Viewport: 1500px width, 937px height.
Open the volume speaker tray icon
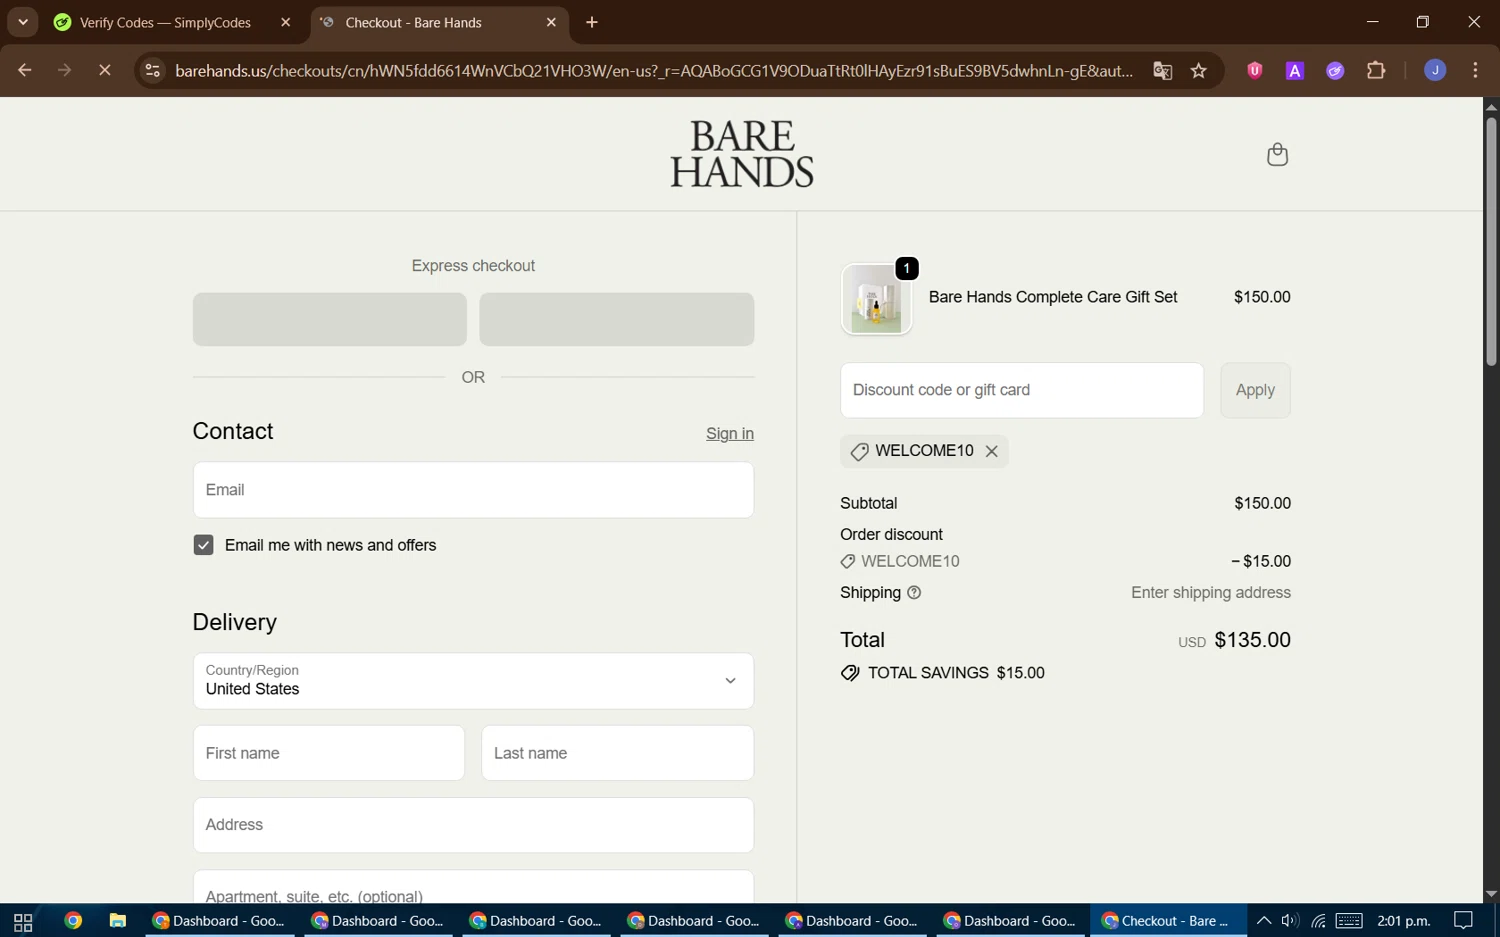click(x=1290, y=921)
